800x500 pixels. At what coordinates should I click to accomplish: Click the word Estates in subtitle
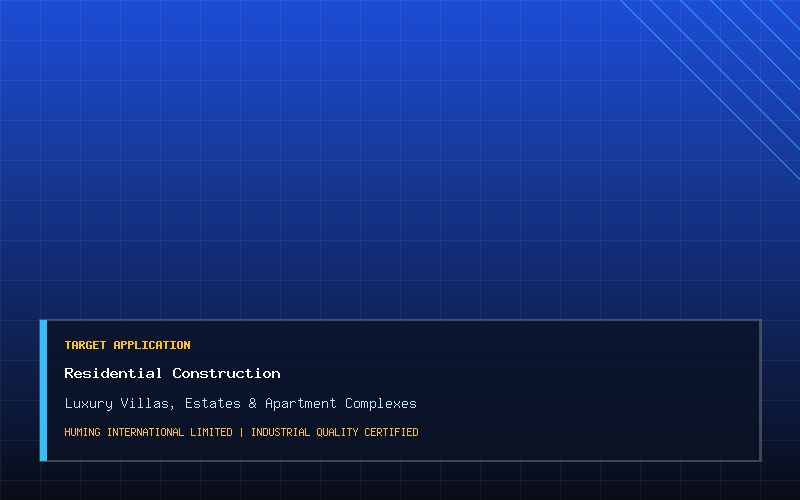tap(213, 404)
